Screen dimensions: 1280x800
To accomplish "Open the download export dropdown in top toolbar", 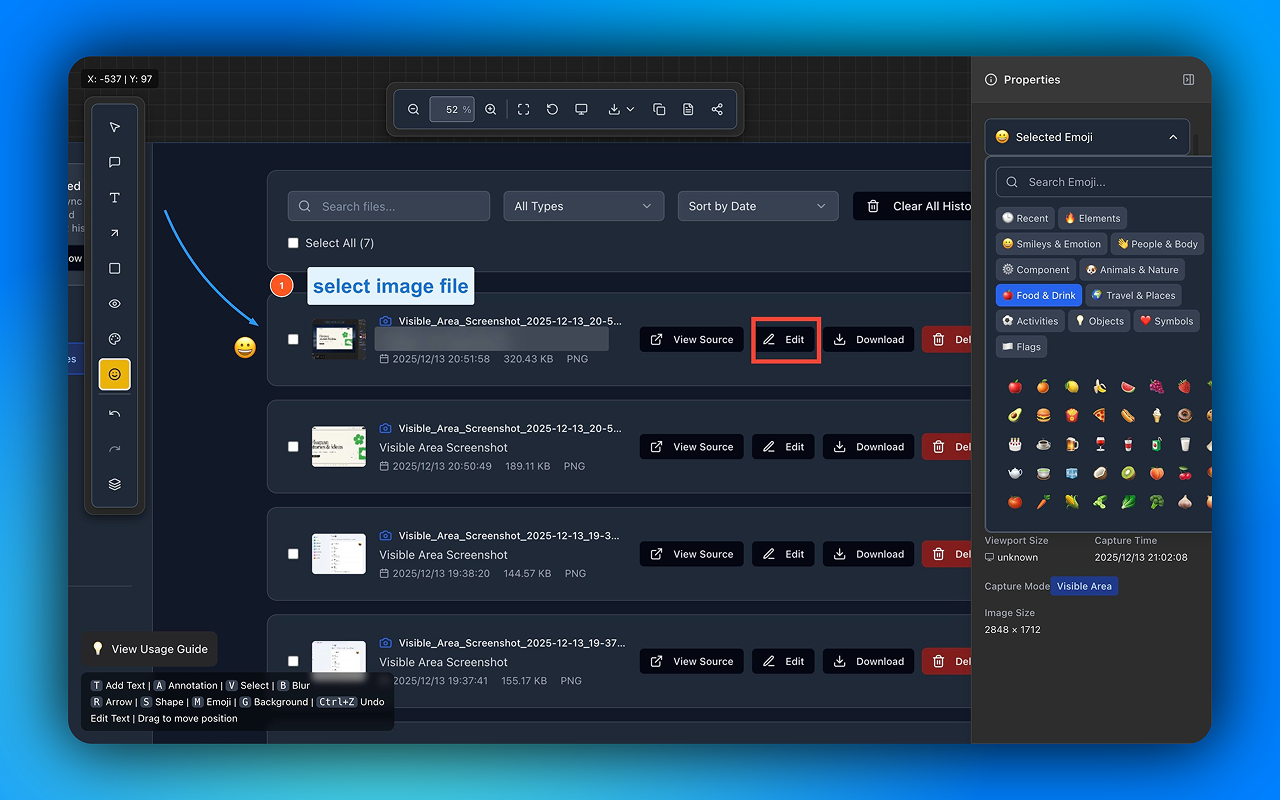I will [621, 109].
